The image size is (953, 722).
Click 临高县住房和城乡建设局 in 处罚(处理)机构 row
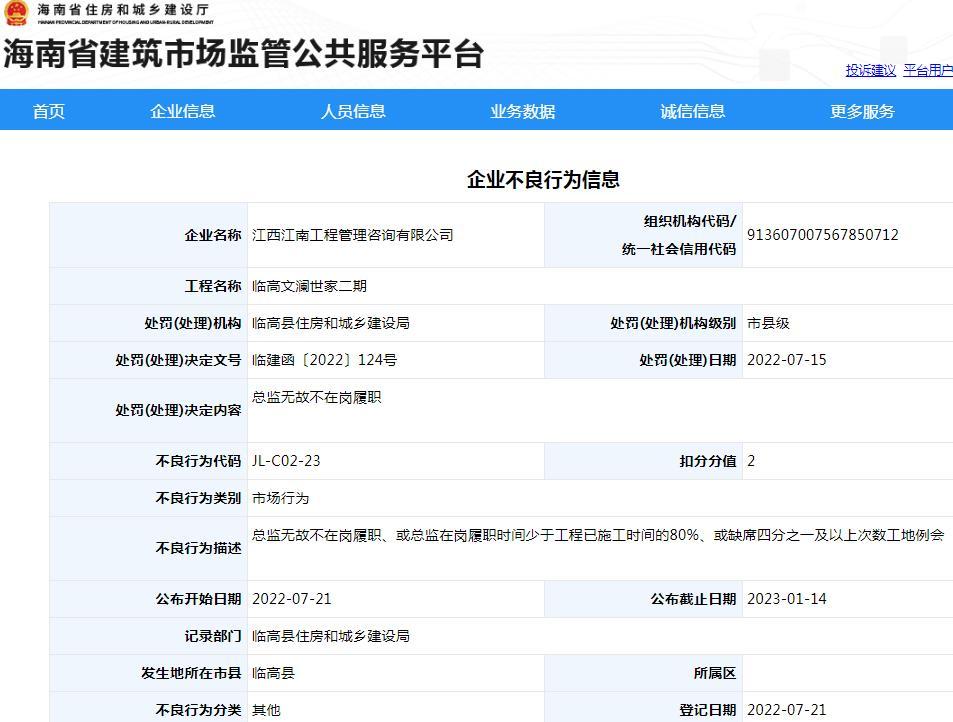tap(331, 323)
